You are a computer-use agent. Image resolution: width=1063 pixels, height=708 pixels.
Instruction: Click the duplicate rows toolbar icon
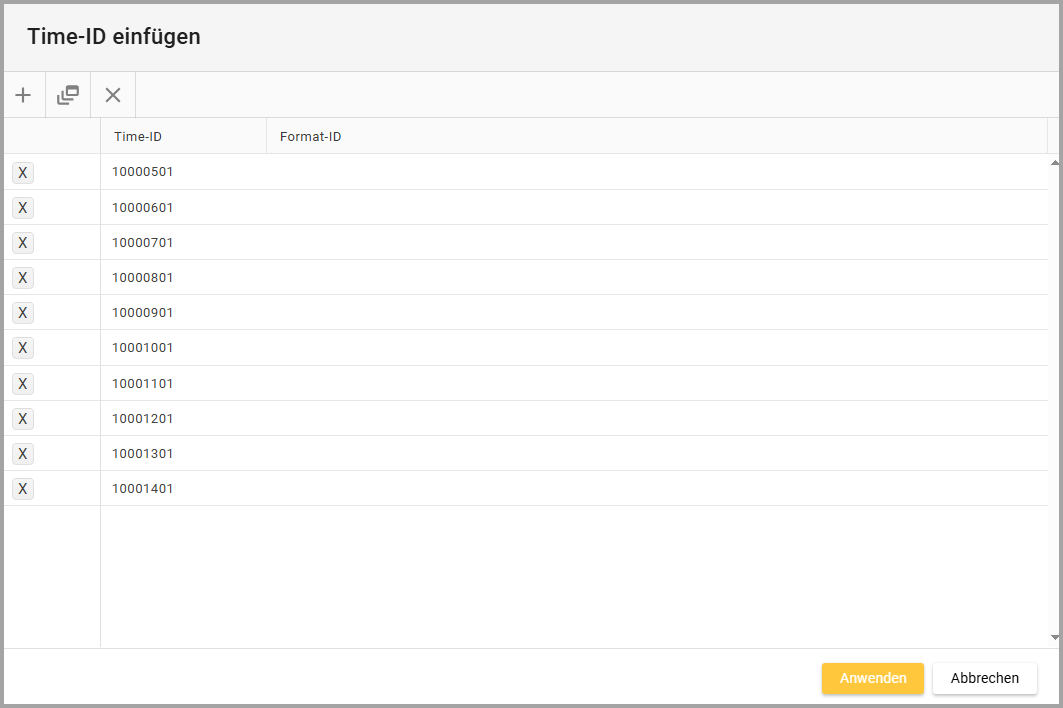tap(68, 96)
